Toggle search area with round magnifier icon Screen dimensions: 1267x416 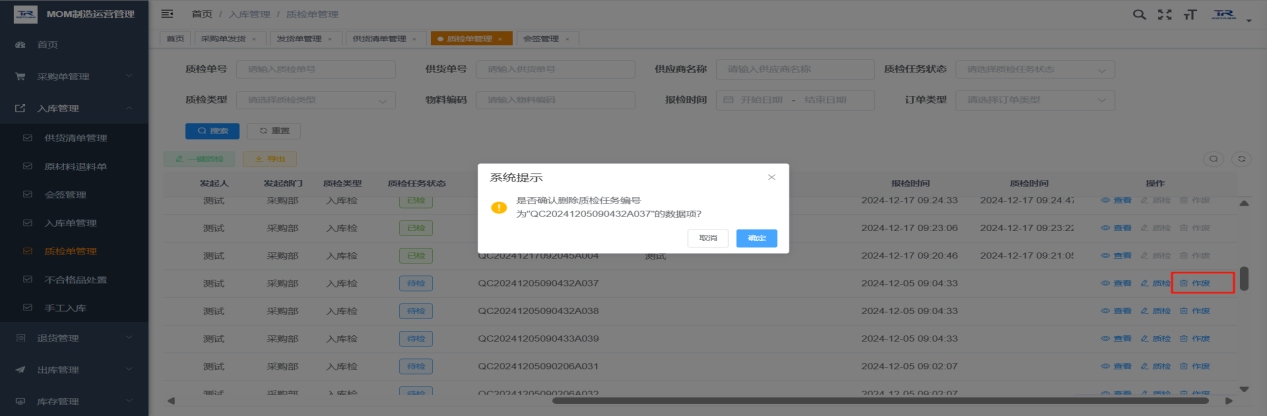1213,158
